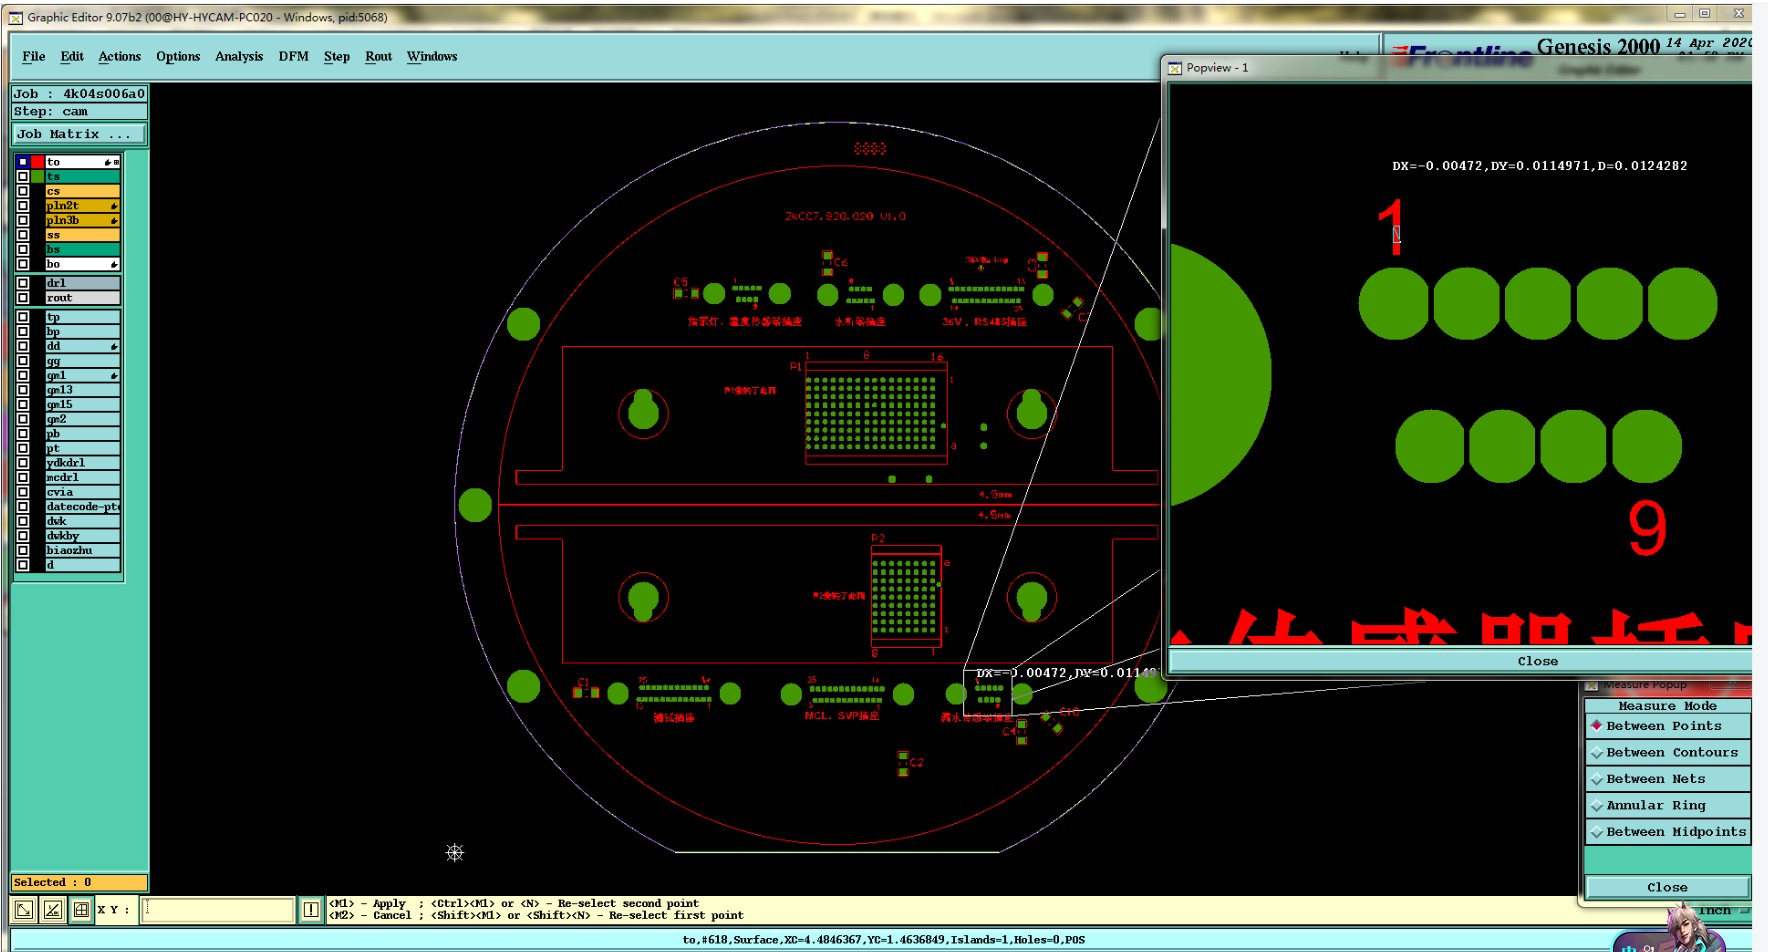The height and width of the screenshot is (952, 1768).
Task: Click the DX/DY measurement readout in Popview
Action: click(1539, 166)
